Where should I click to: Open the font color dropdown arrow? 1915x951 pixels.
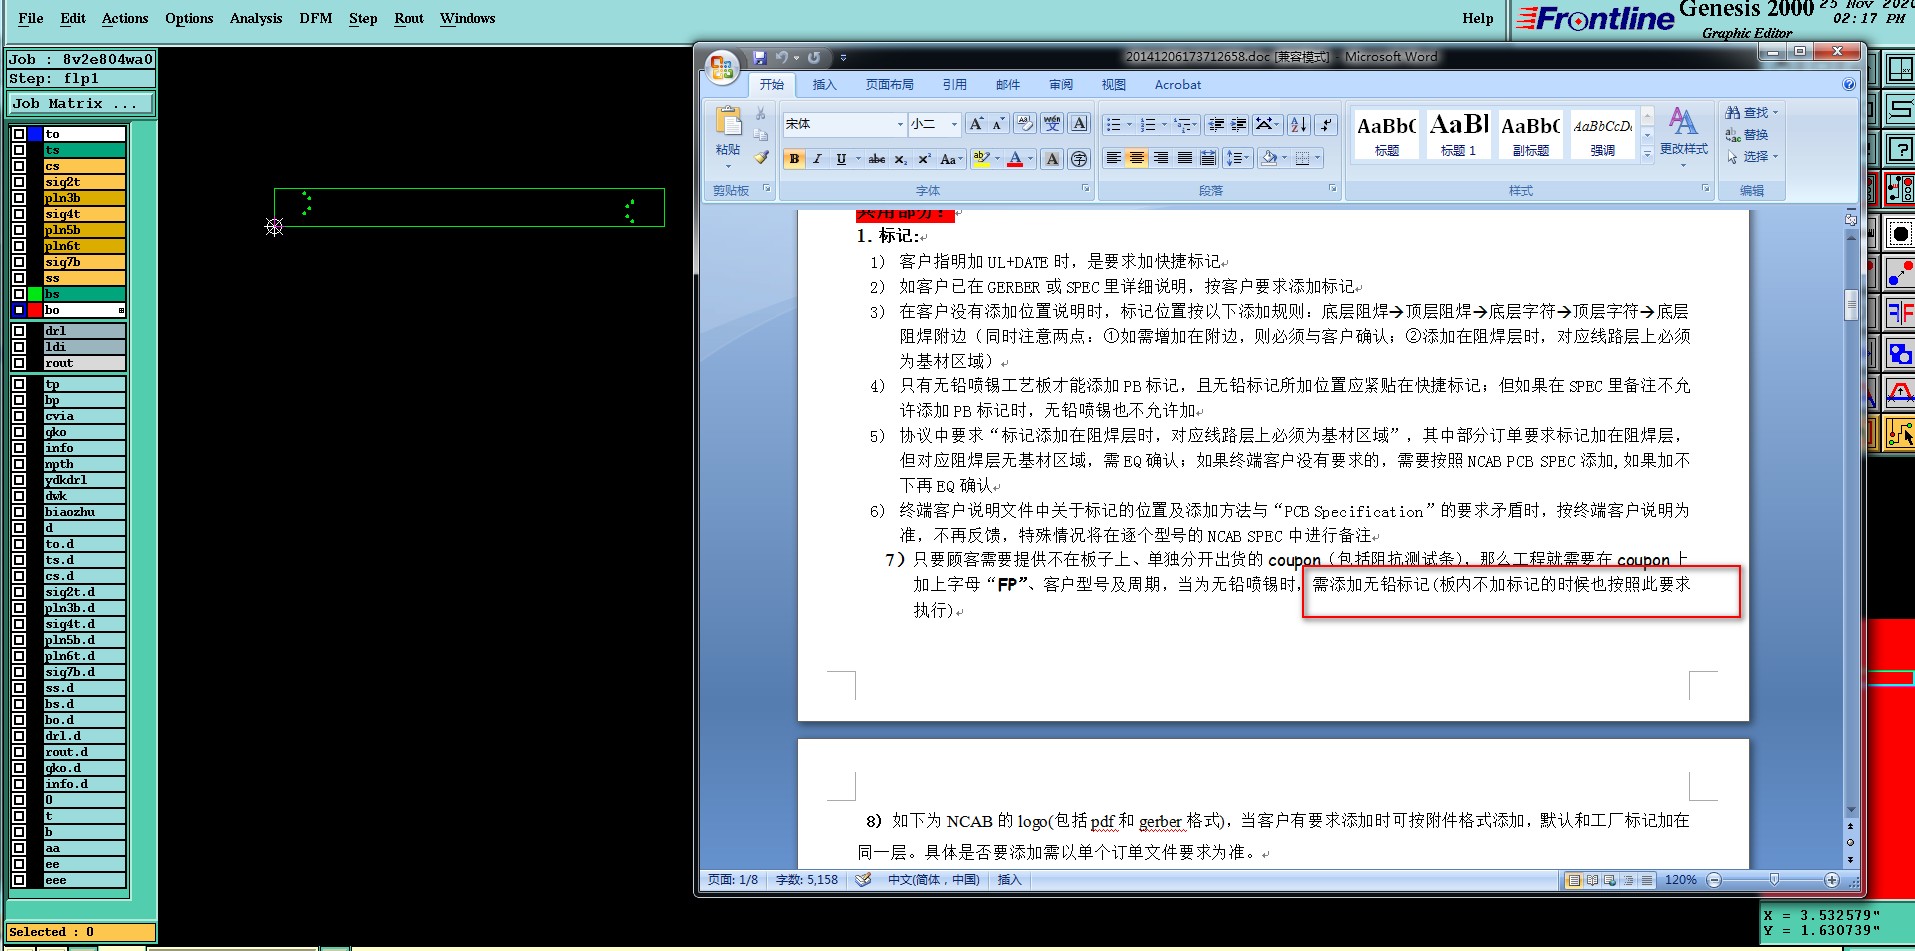[x=1030, y=159]
